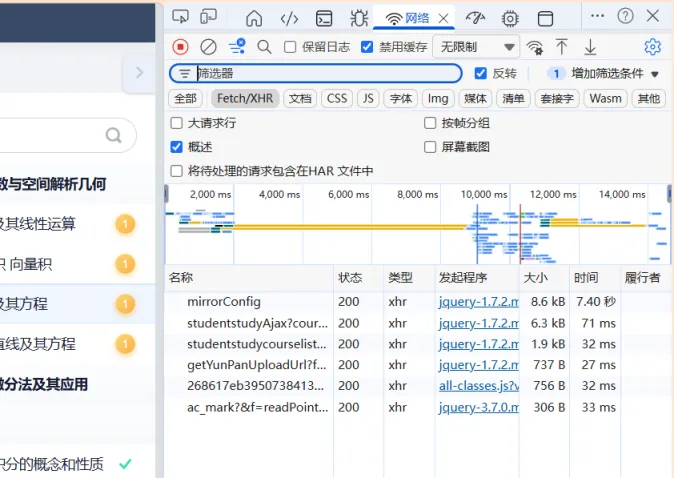Open chapter 直线及其方程 in course list
This screenshot has width=675, height=479.
click(38, 344)
